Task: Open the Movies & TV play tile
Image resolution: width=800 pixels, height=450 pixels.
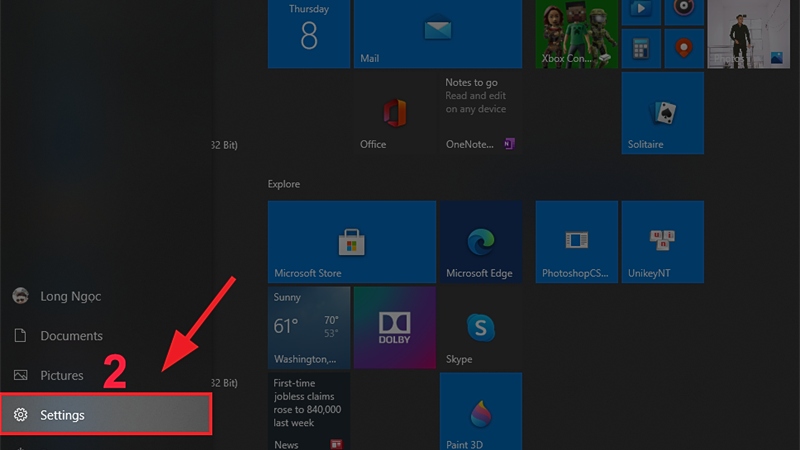Action: pos(641,12)
